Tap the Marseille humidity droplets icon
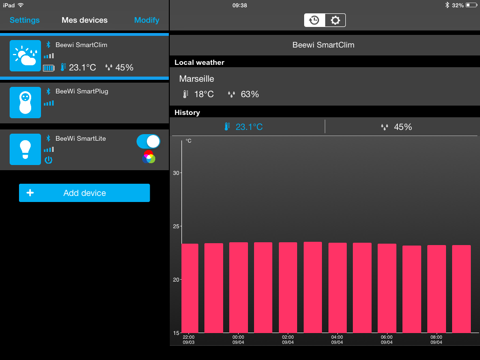 tap(231, 94)
